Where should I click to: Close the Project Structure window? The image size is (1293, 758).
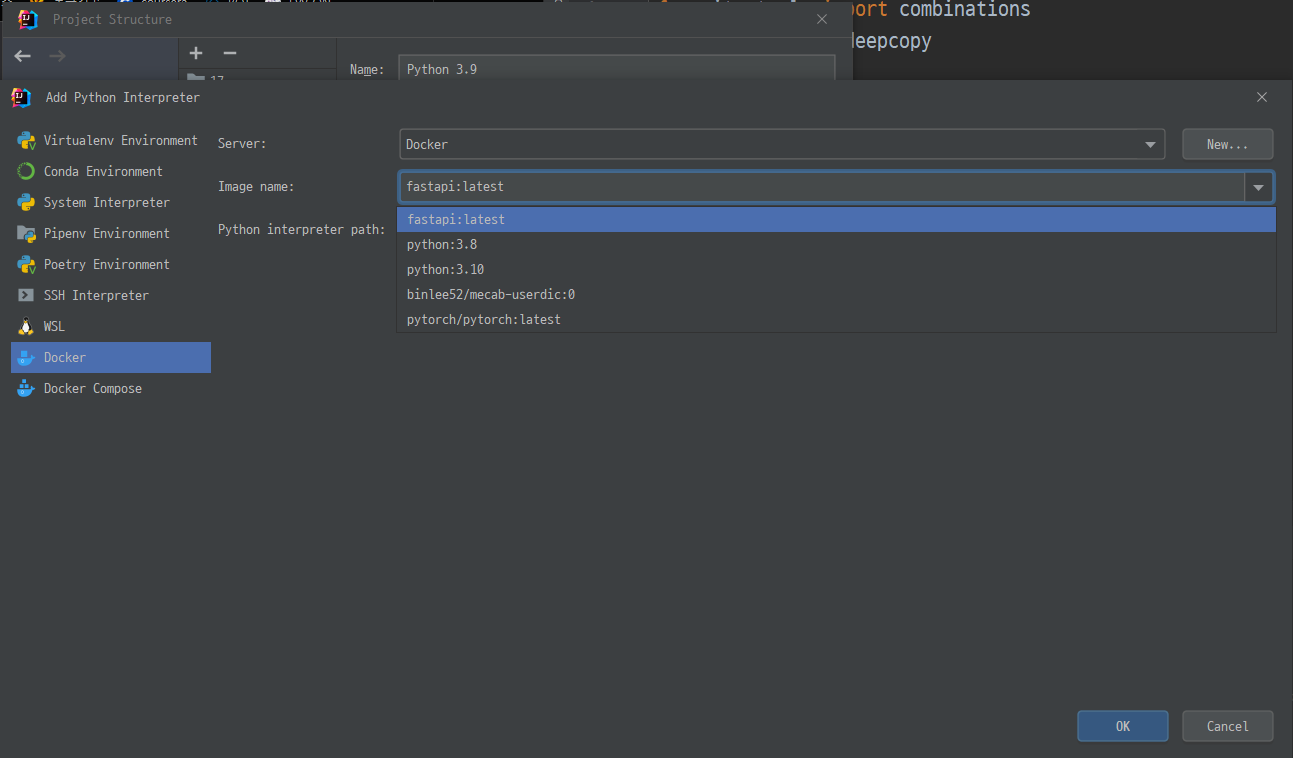tap(822, 19)
